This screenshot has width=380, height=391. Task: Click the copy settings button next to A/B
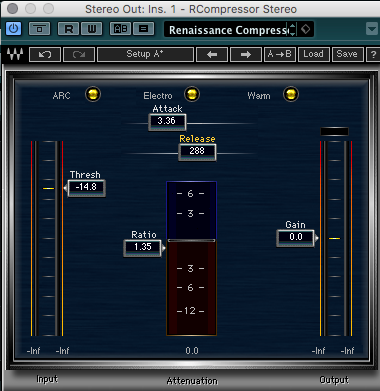coord(144,29)
